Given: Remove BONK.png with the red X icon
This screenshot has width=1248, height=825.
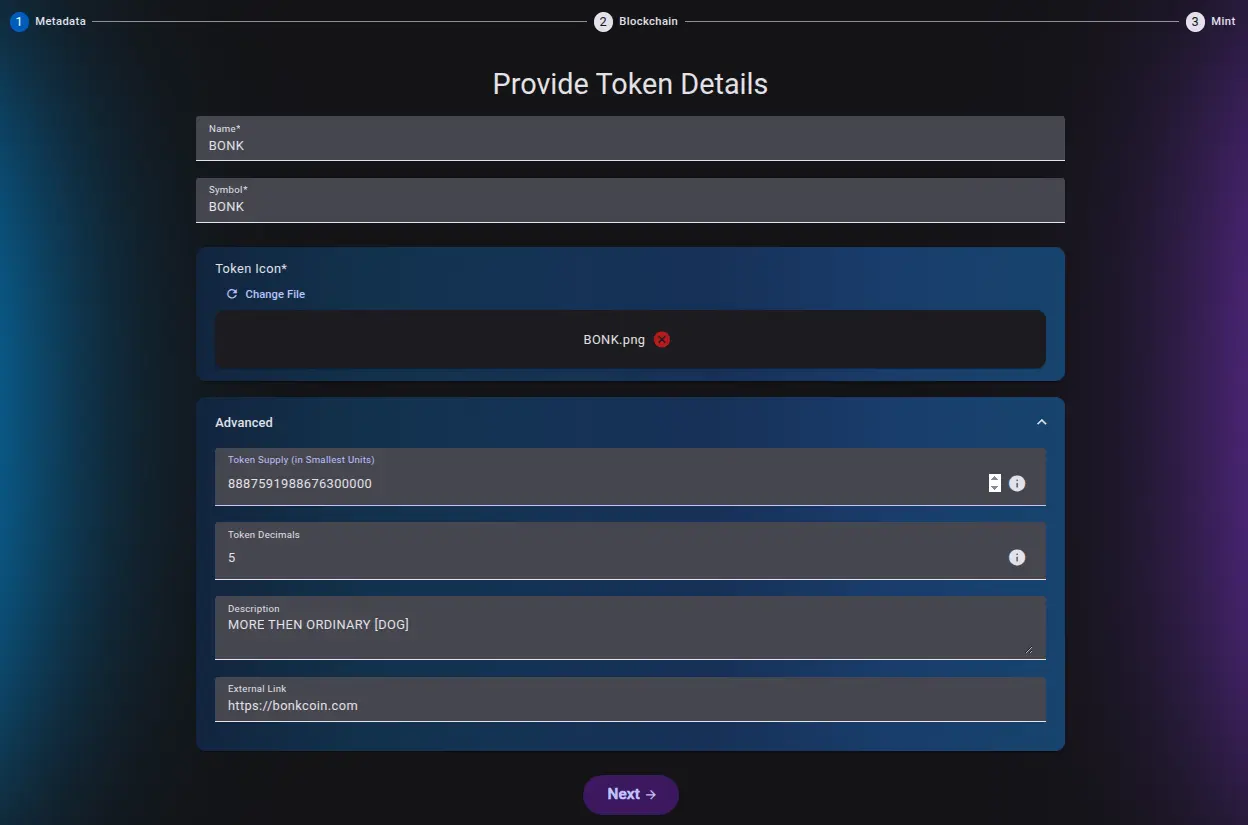Looking at the screenshot, I should [662, 339].
